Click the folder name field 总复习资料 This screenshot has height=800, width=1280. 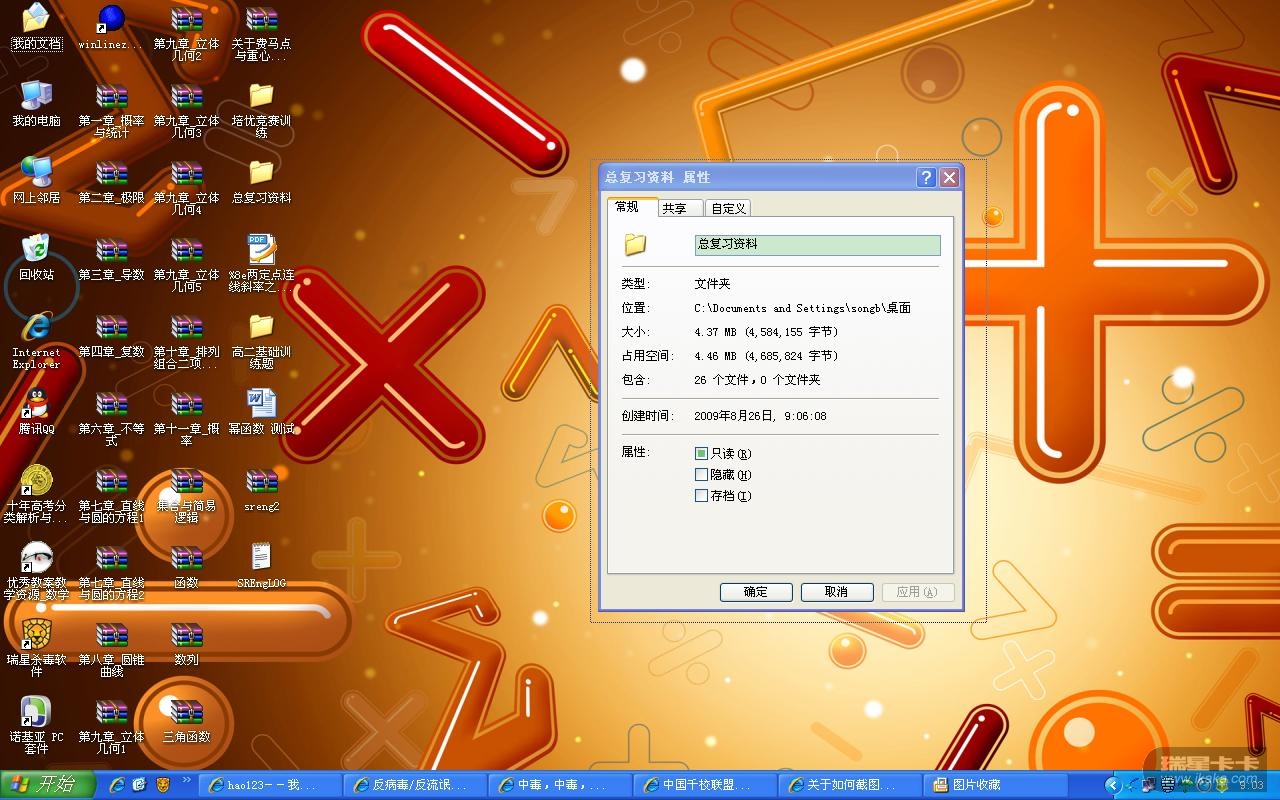[817, 245]
